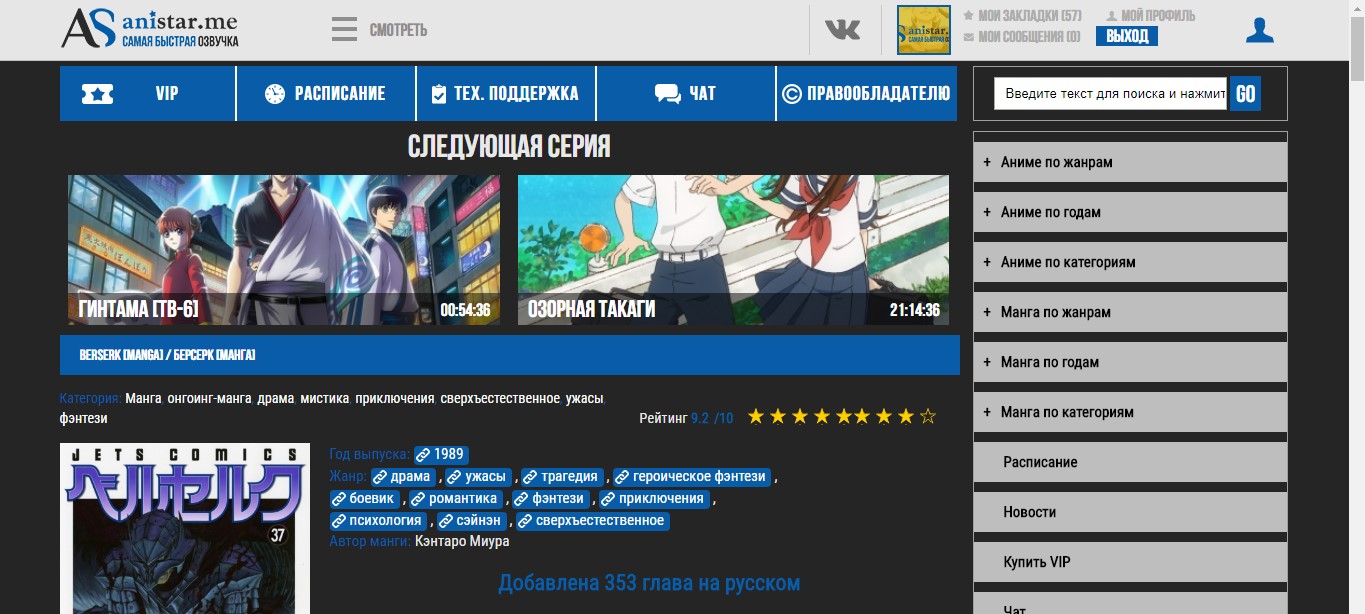Rate the manga with the first star

[756, 416]
